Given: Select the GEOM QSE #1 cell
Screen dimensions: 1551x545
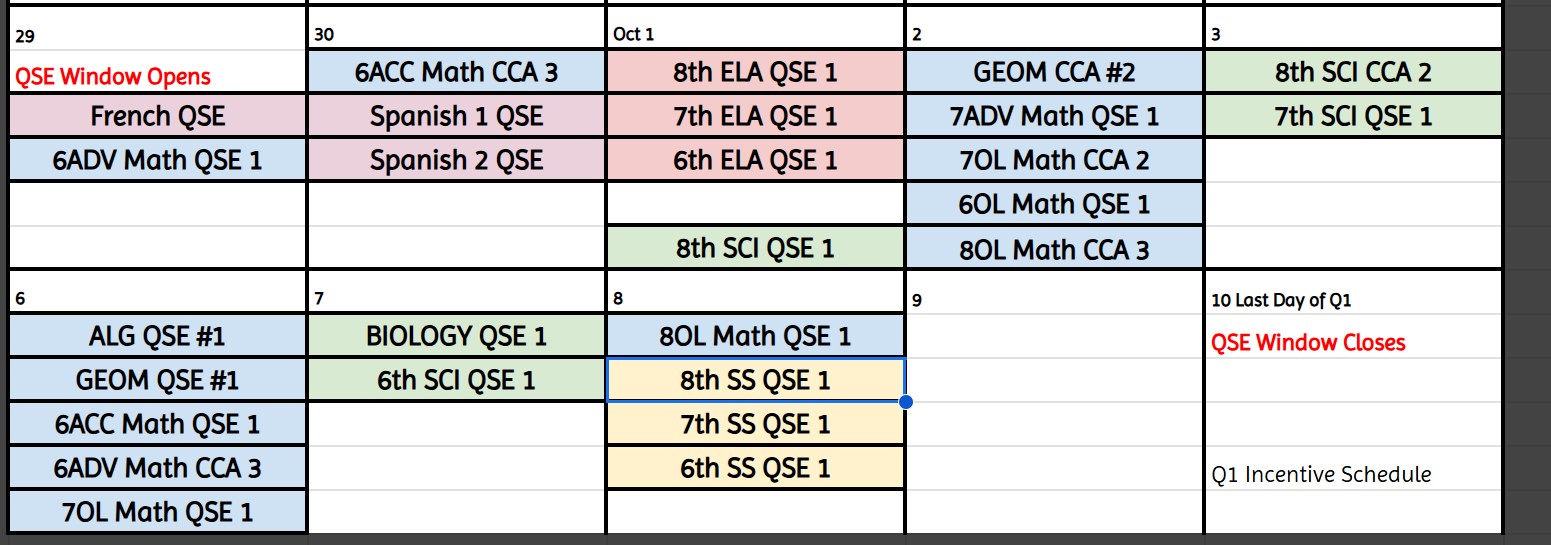Looking at the screenshot, I should click(158, 380).
